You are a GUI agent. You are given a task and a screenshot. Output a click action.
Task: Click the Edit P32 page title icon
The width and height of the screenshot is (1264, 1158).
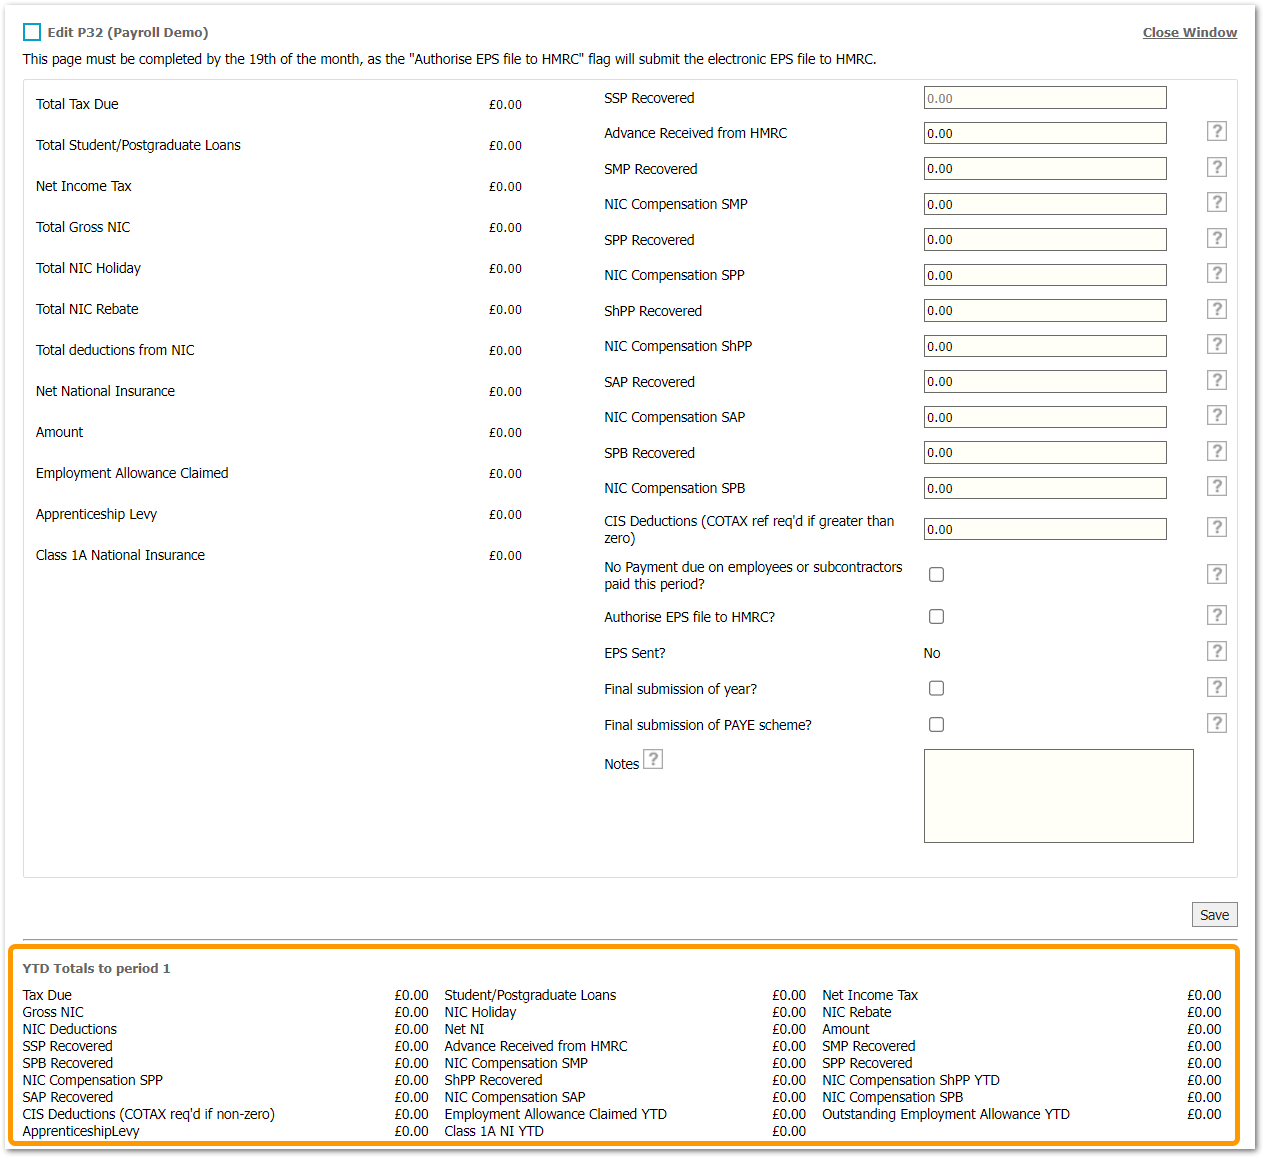(x=32, y=32)
